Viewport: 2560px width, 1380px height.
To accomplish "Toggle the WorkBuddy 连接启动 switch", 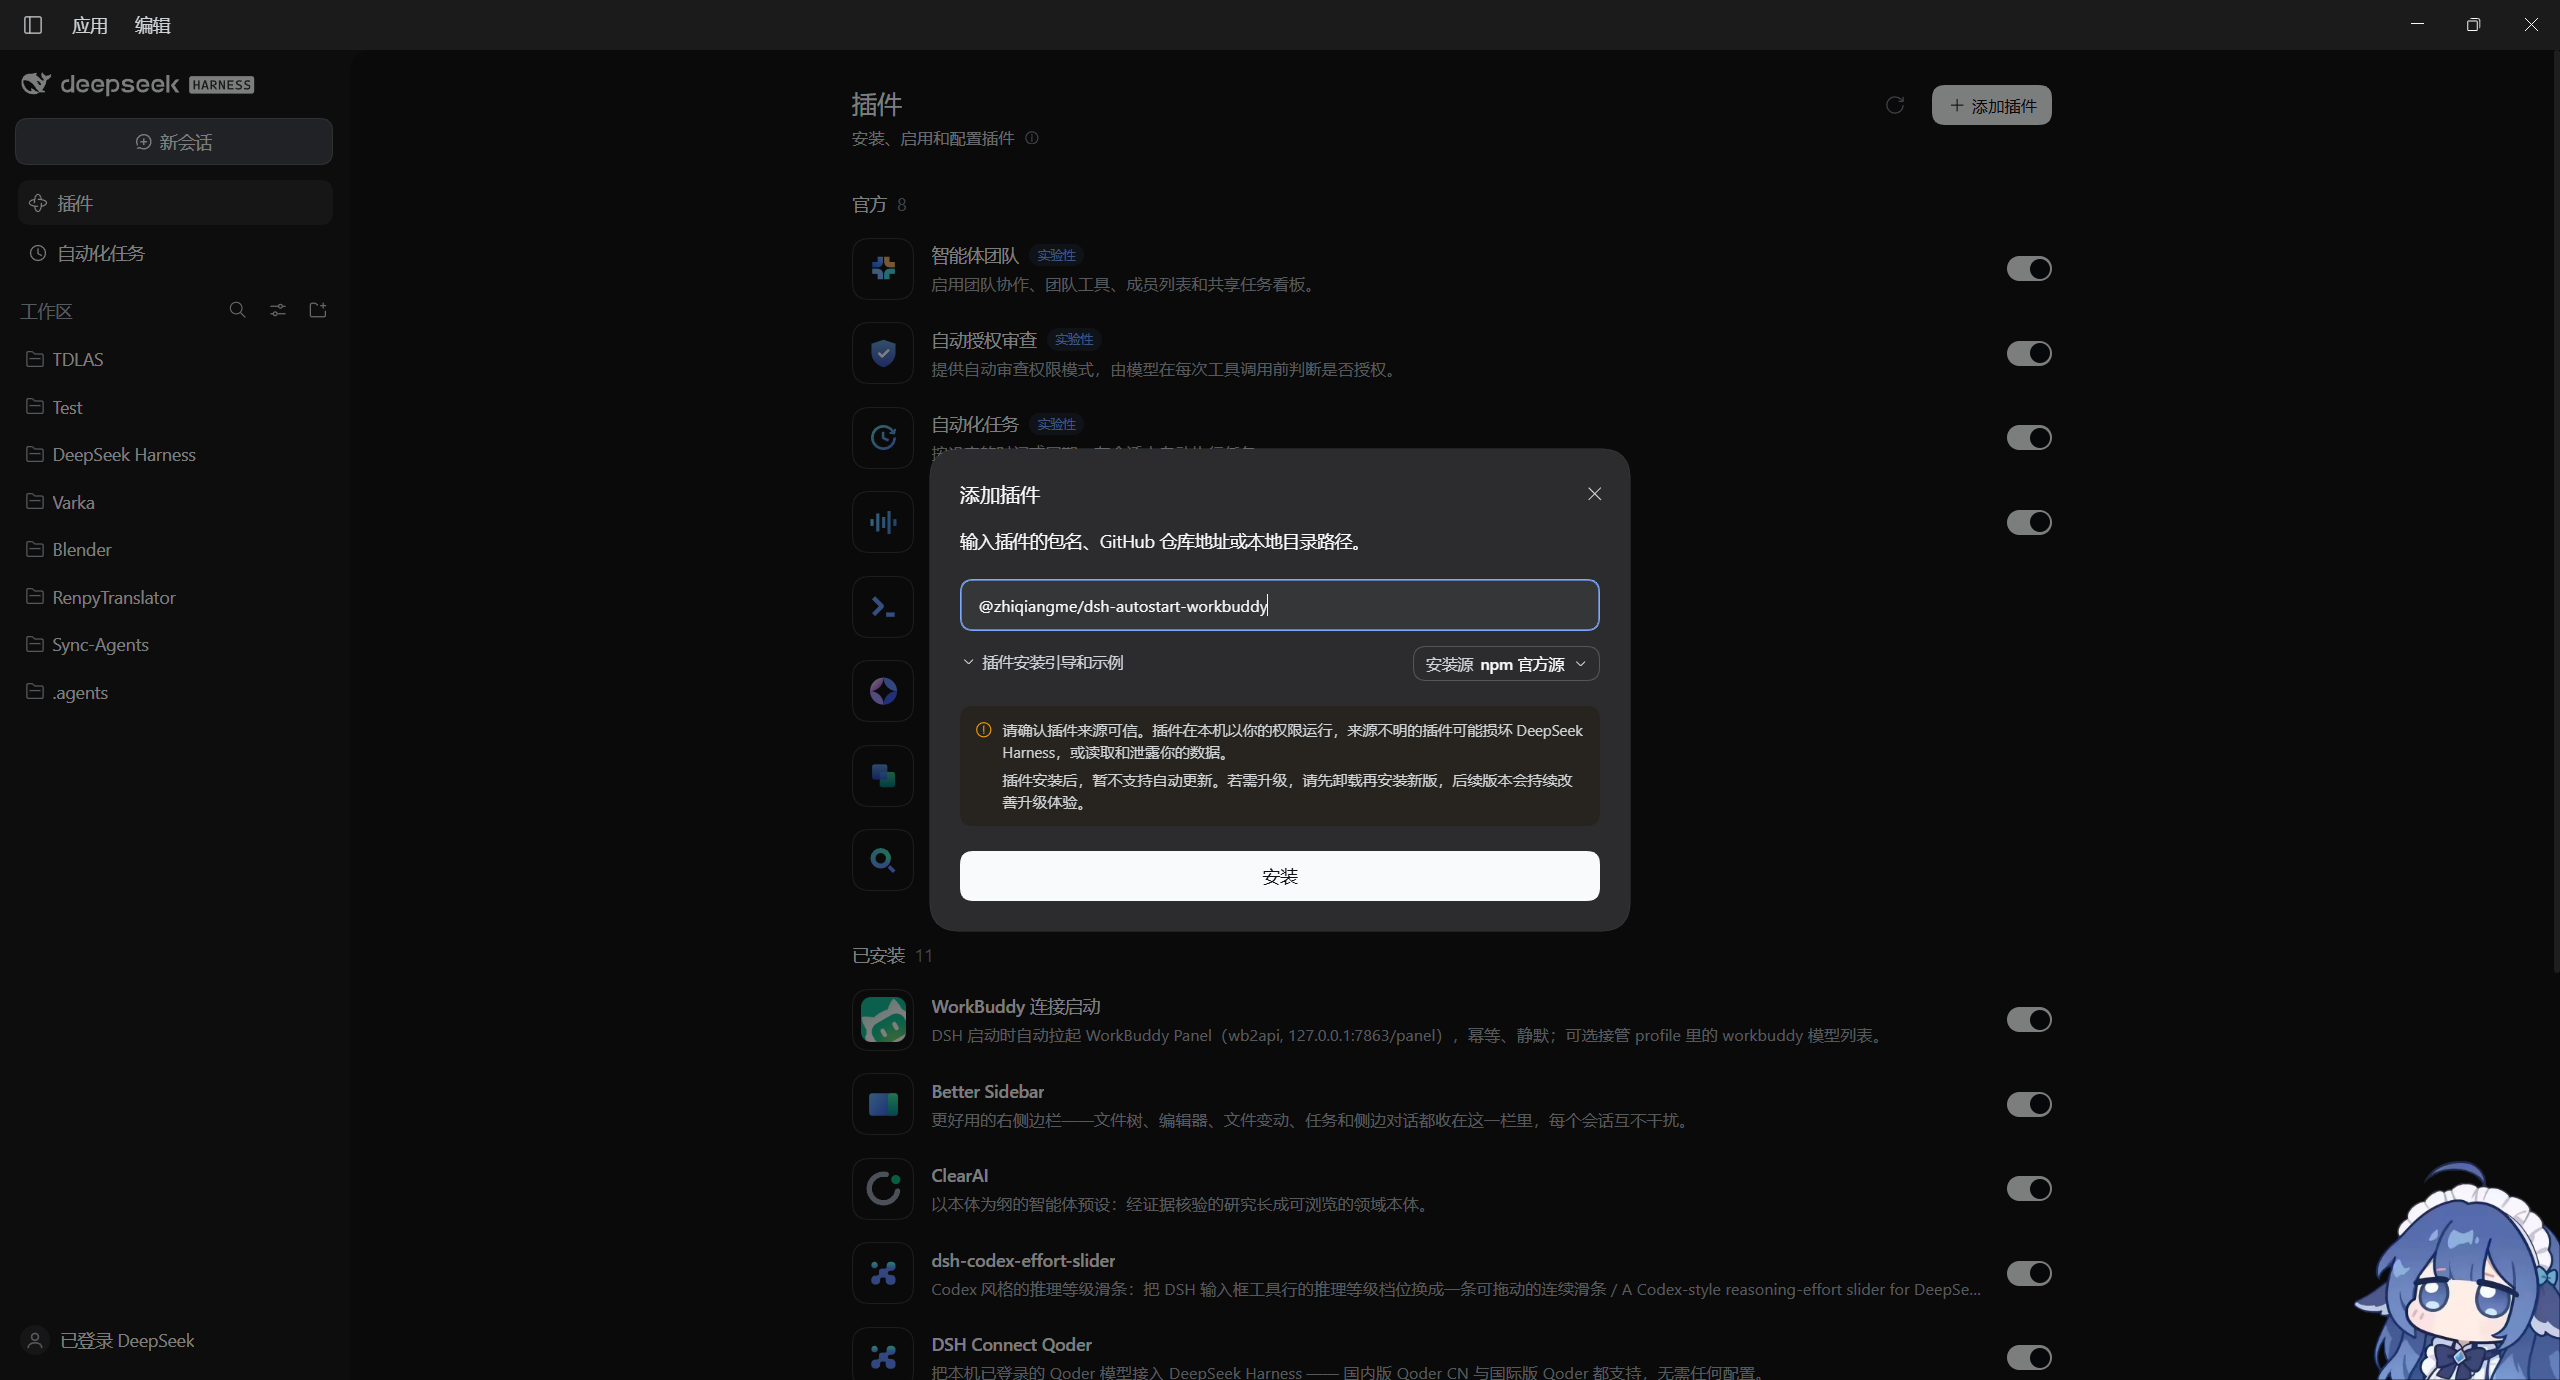I will click(2029, 1020).
